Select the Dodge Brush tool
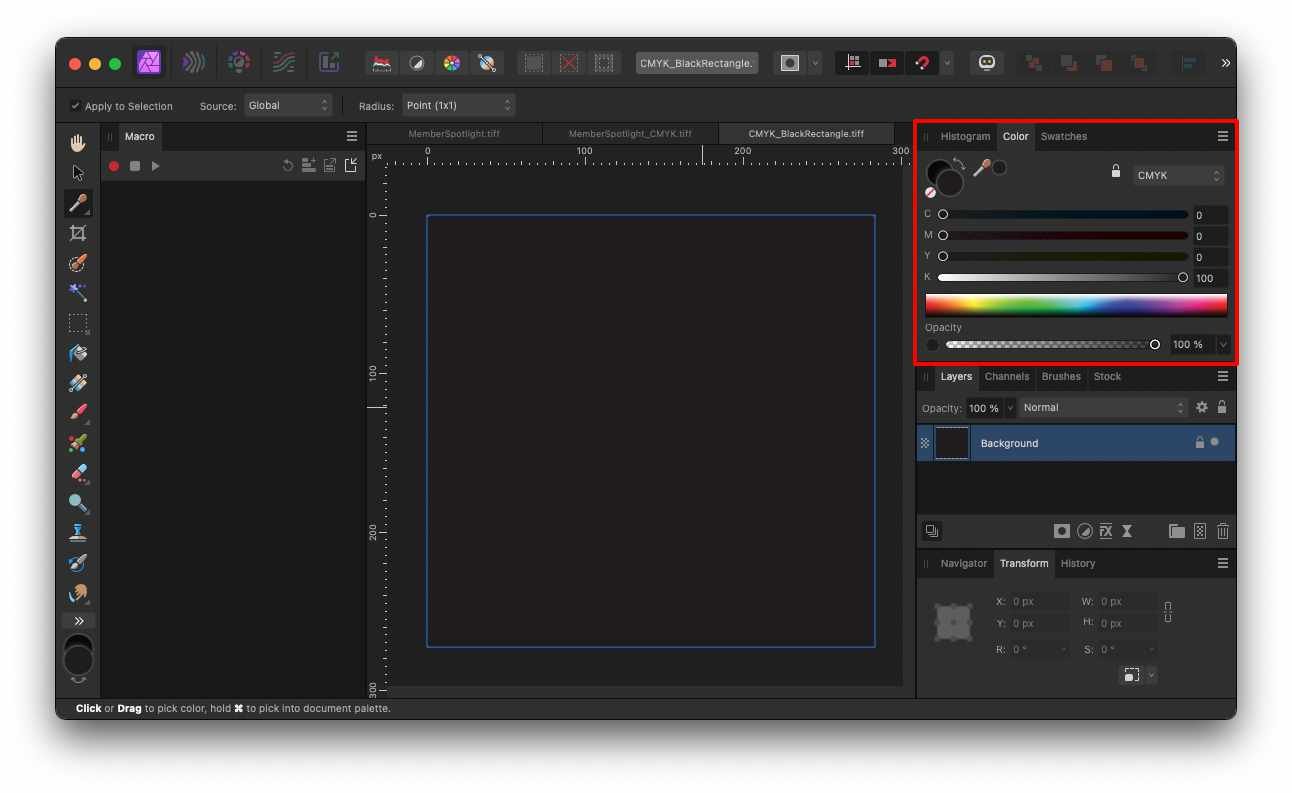The height and width of the screenshot is (793, 1292). [78, 503]
